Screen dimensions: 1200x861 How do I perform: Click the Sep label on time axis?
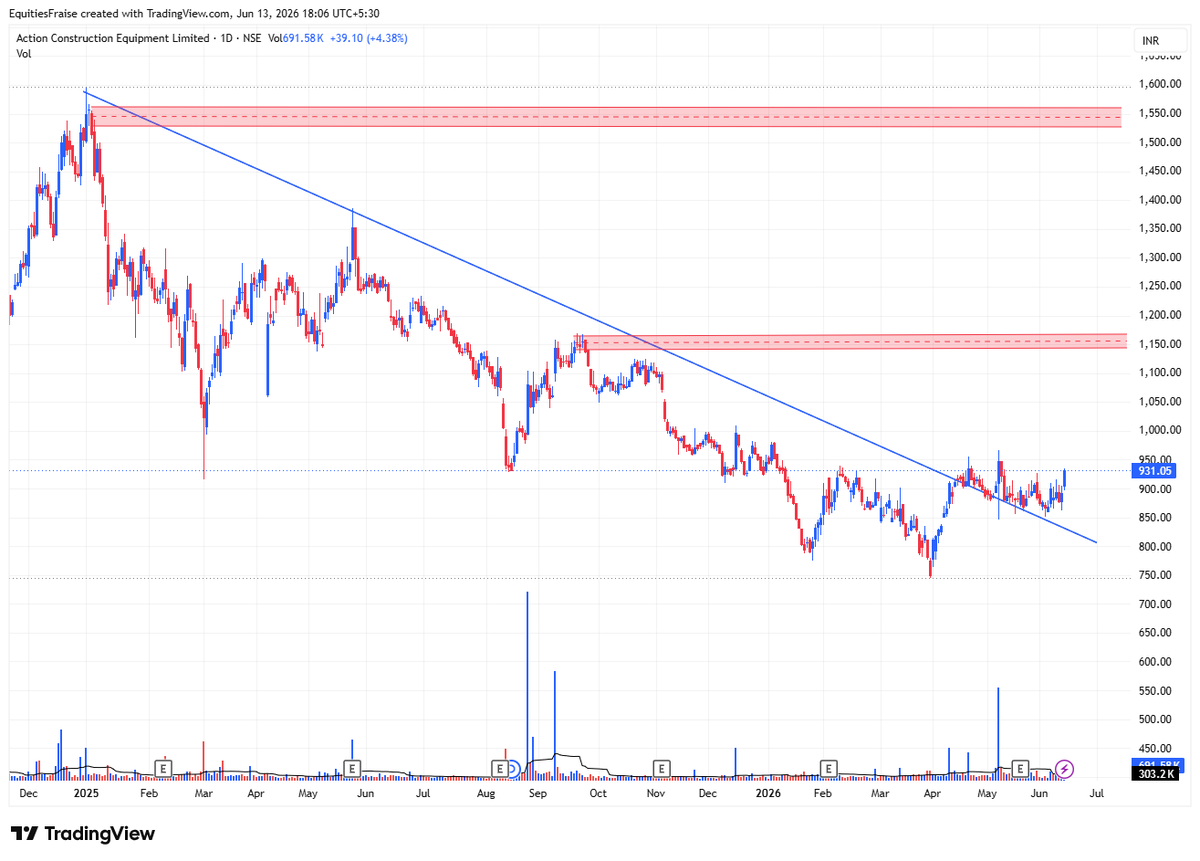538,793
